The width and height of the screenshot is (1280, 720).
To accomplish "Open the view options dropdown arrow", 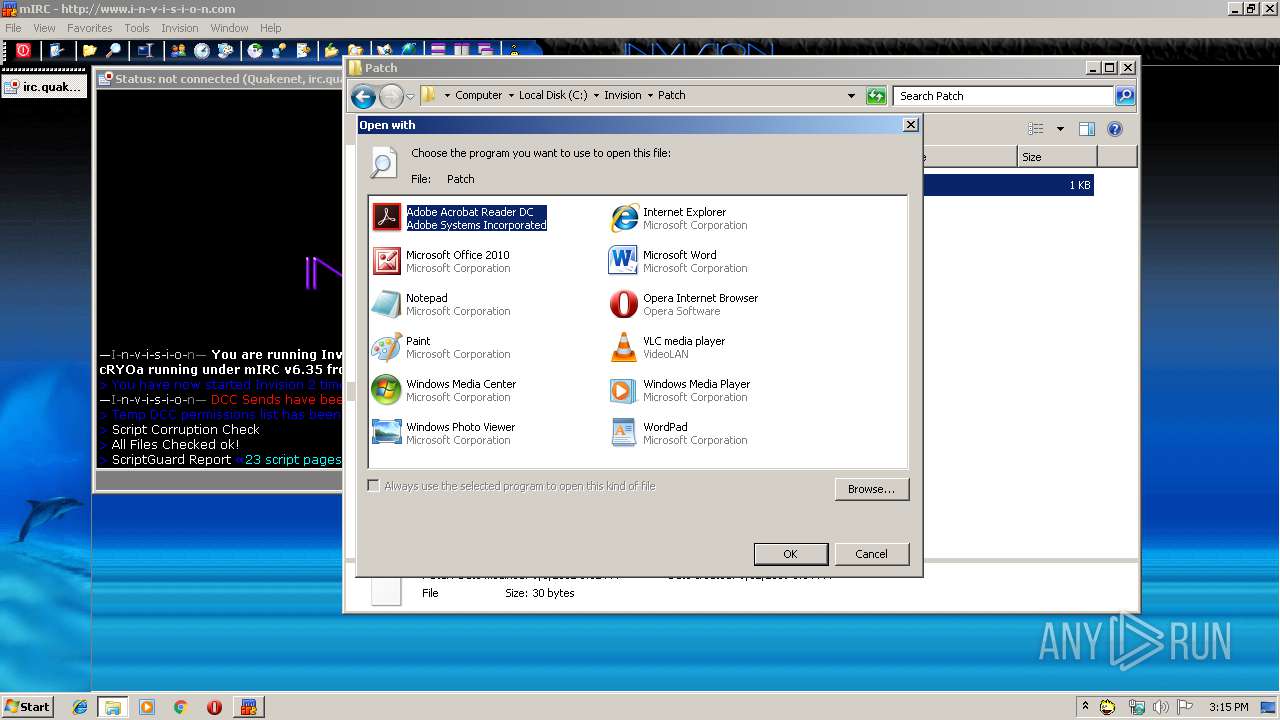I will coord(1060,129).
